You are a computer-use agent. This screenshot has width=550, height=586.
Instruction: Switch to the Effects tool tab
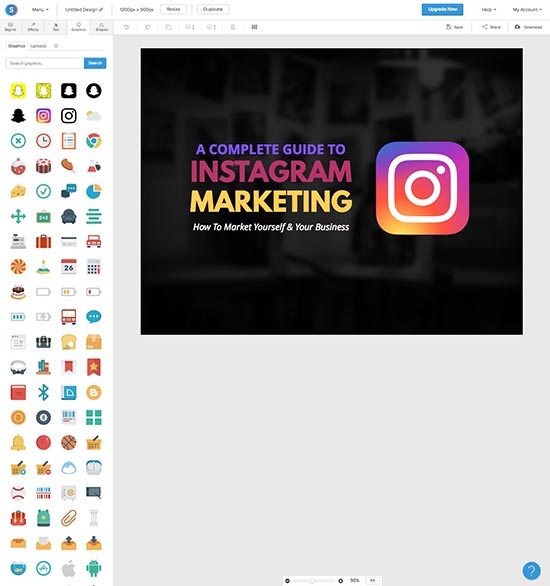[x=33, y=27]
